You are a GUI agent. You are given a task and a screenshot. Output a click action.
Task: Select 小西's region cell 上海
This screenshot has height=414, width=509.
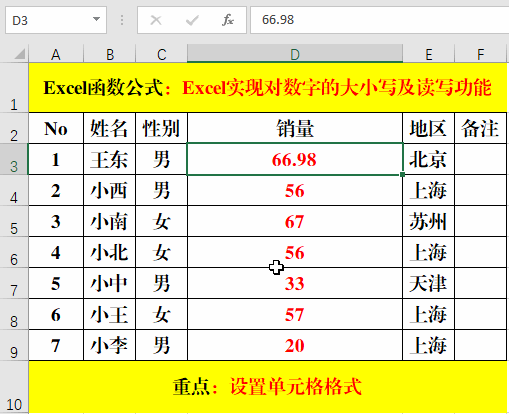(x=429, y=190)
